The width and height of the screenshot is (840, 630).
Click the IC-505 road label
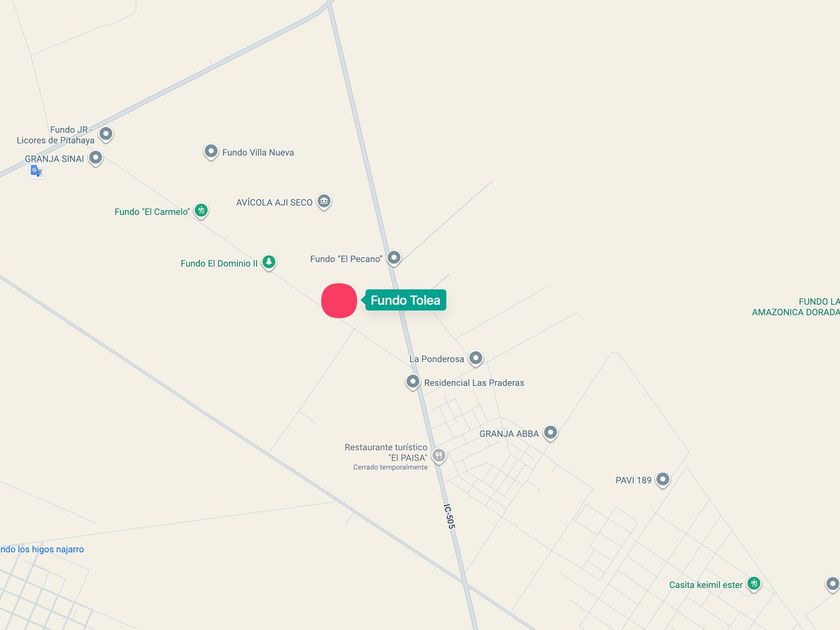(x=449, y=517)
